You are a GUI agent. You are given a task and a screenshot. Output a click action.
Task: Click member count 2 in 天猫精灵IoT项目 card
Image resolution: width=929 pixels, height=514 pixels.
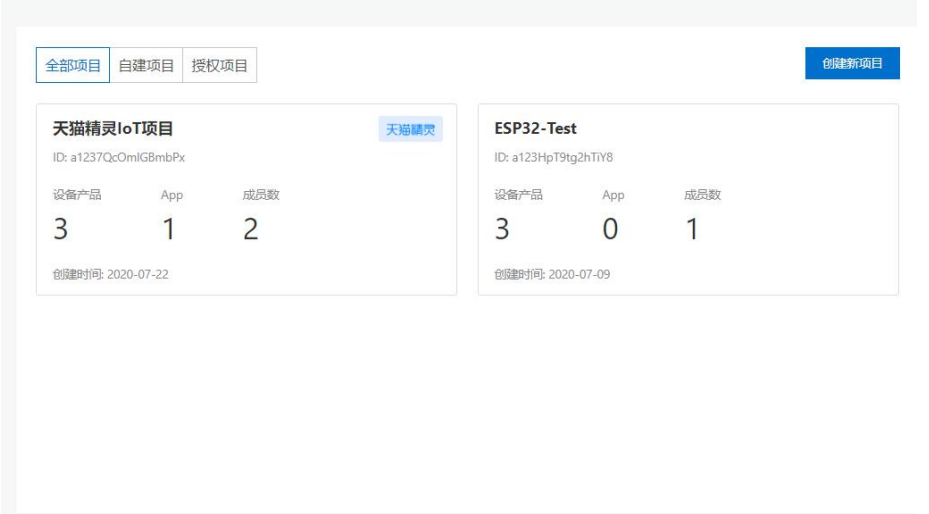(251, 229)
